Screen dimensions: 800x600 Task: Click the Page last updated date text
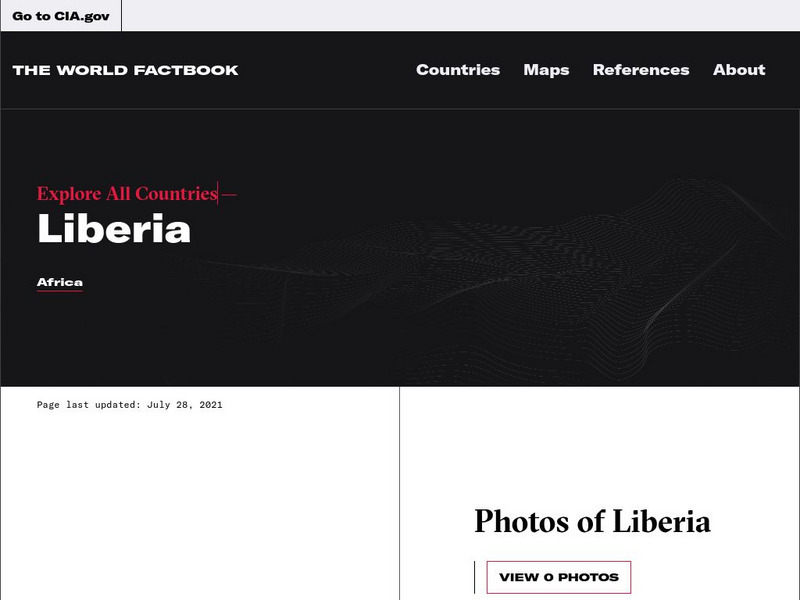tap(130, 405)
